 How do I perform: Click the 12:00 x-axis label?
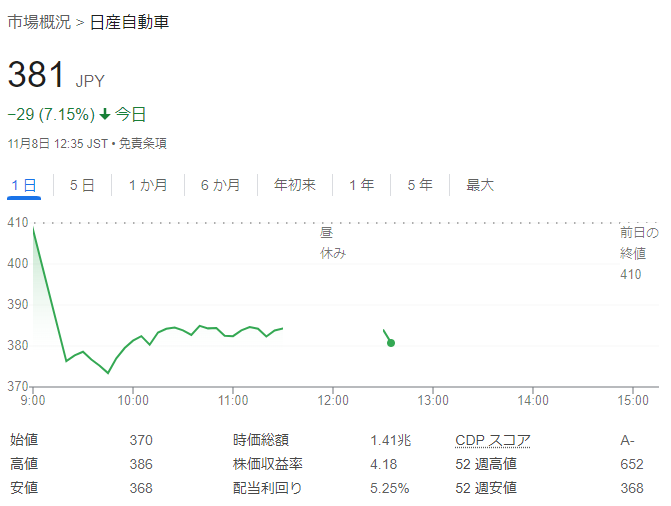333,400
